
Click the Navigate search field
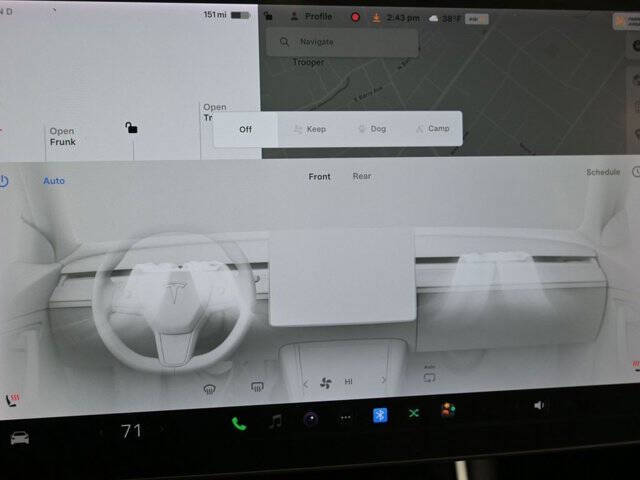[342, 42]
